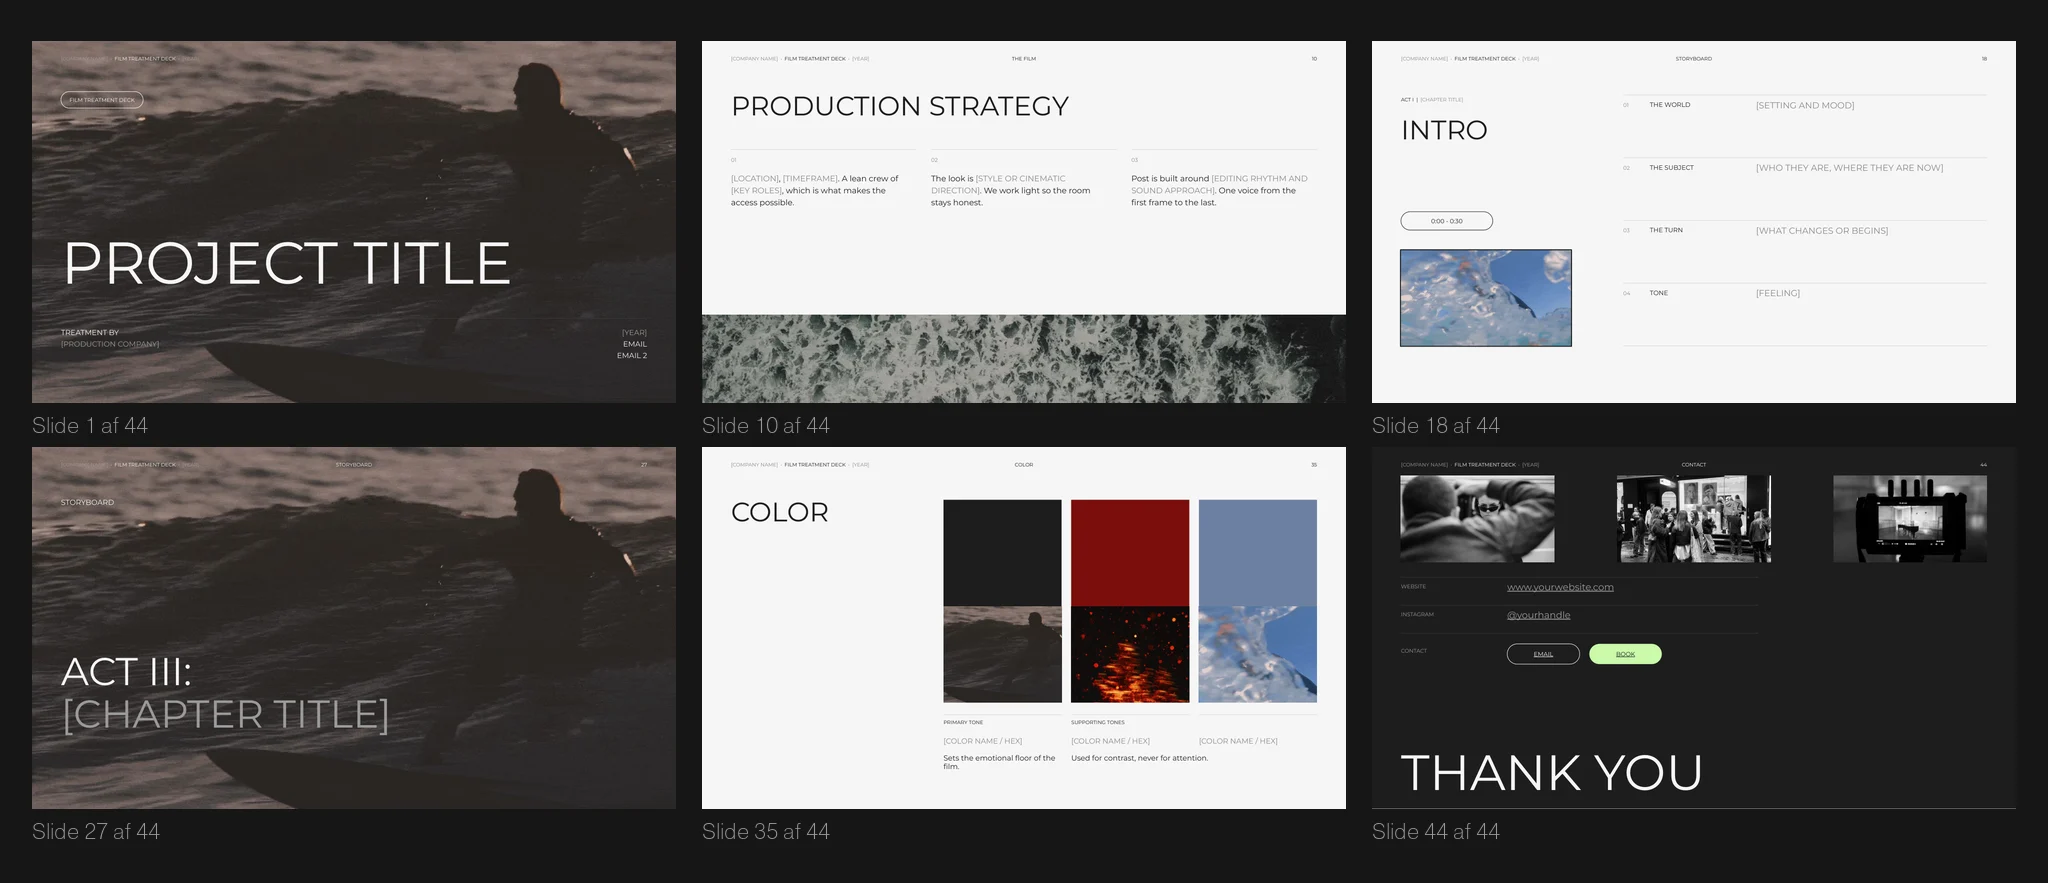Image resolution: width=2048 pixels, height=883 pixels.
Task: Click the paragraph starting "The look is"
Action: click(1011, 191)
